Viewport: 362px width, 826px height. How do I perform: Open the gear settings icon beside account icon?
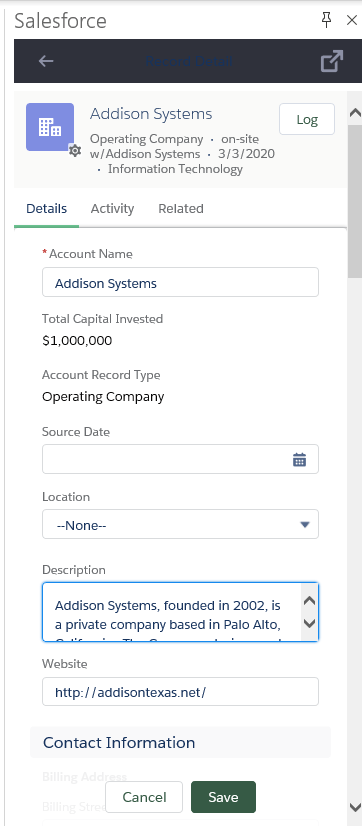pyautogui.click(x=75, y=151)
